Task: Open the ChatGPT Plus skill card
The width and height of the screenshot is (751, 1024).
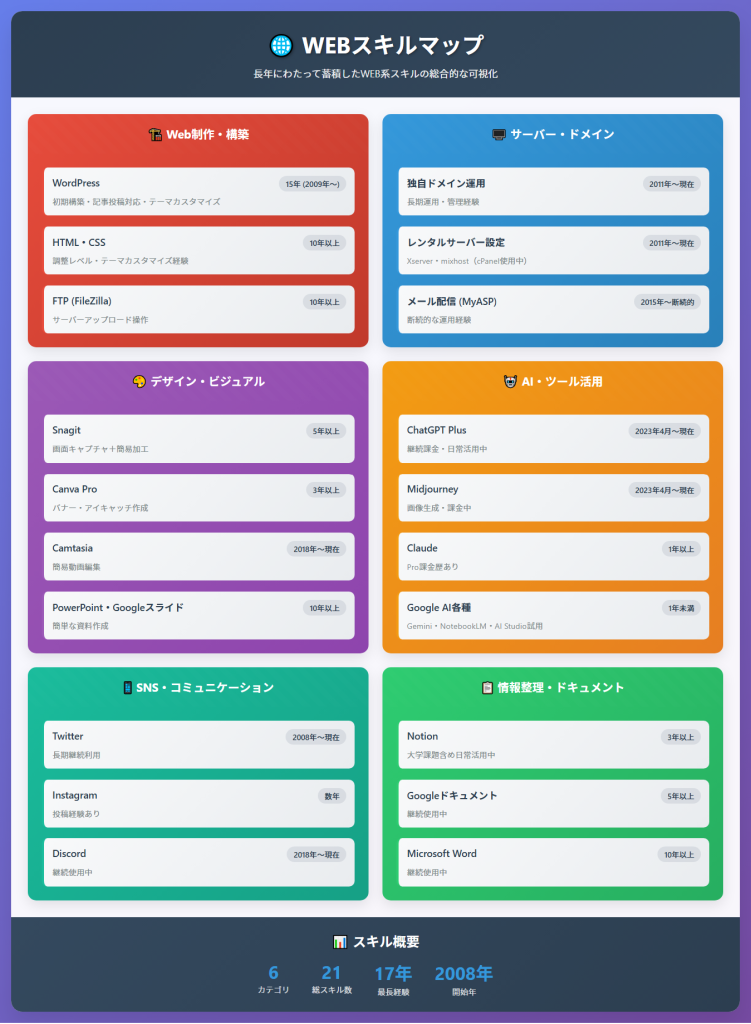Action: (553, 439)
